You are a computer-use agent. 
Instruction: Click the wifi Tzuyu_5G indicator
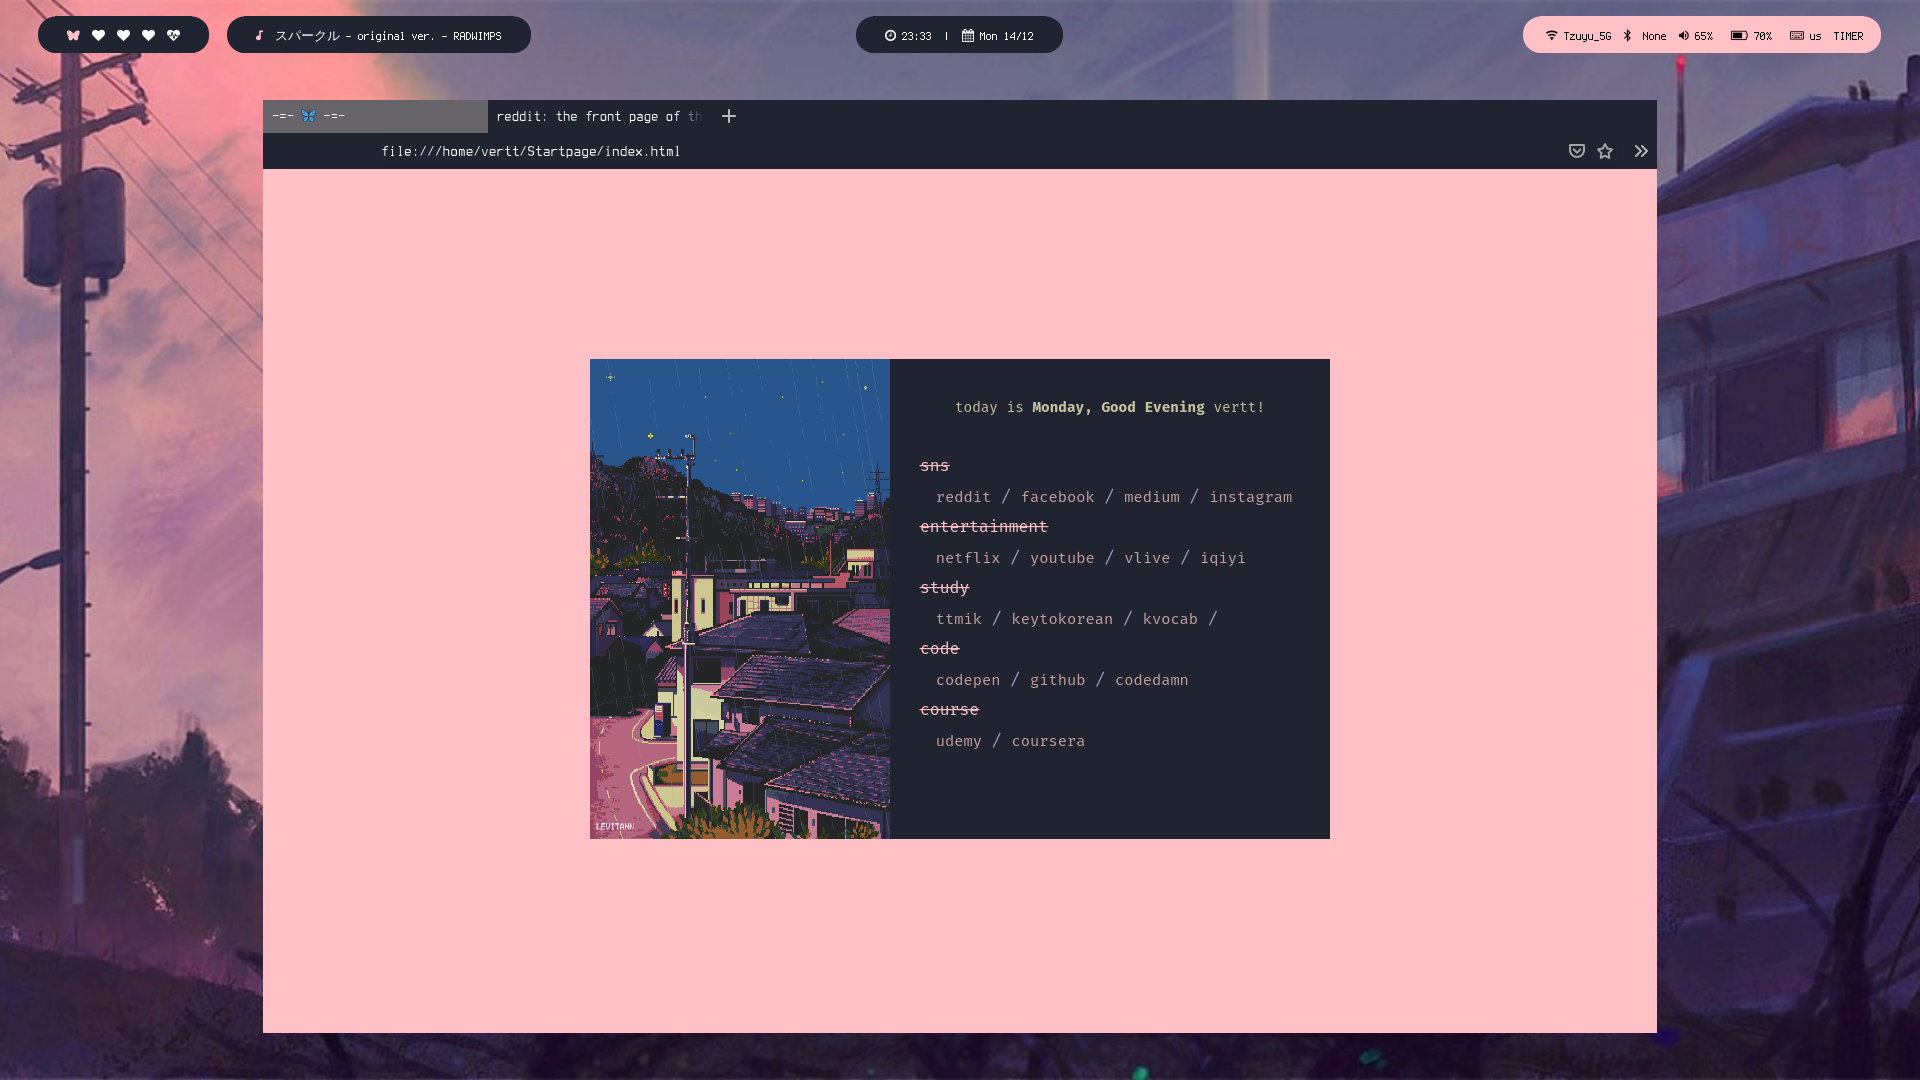1578,35
